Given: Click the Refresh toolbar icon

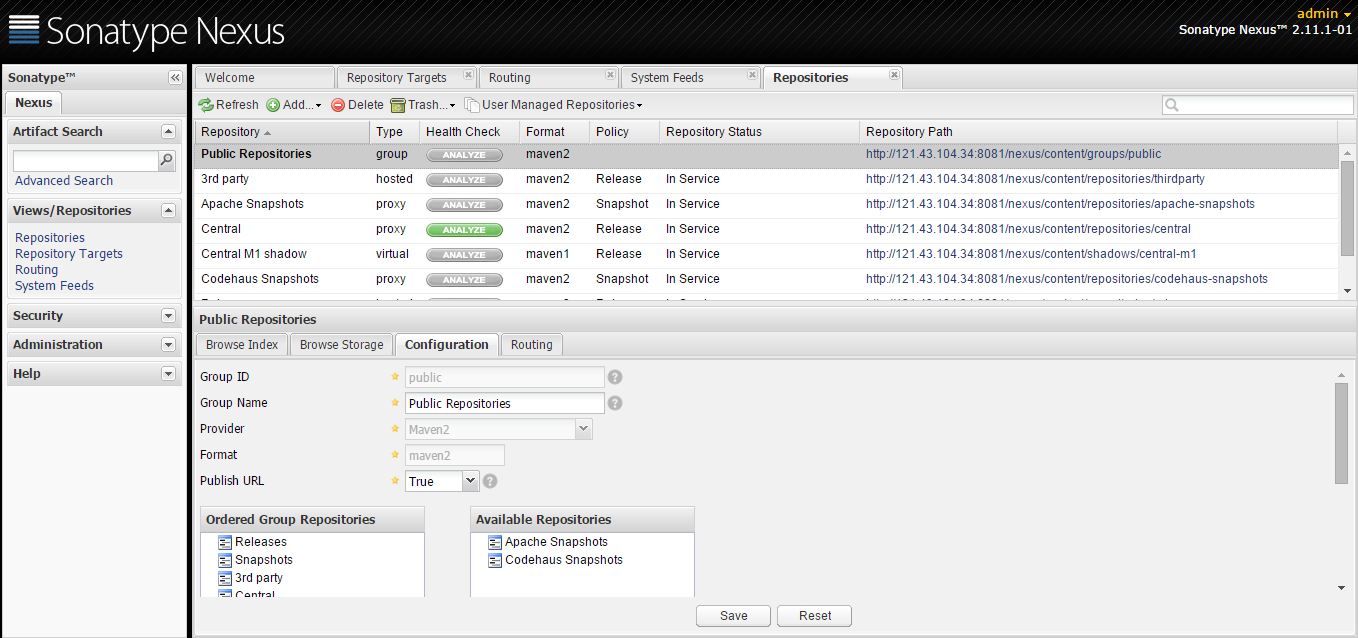Looking at the screenshot, I should point(206,105).
